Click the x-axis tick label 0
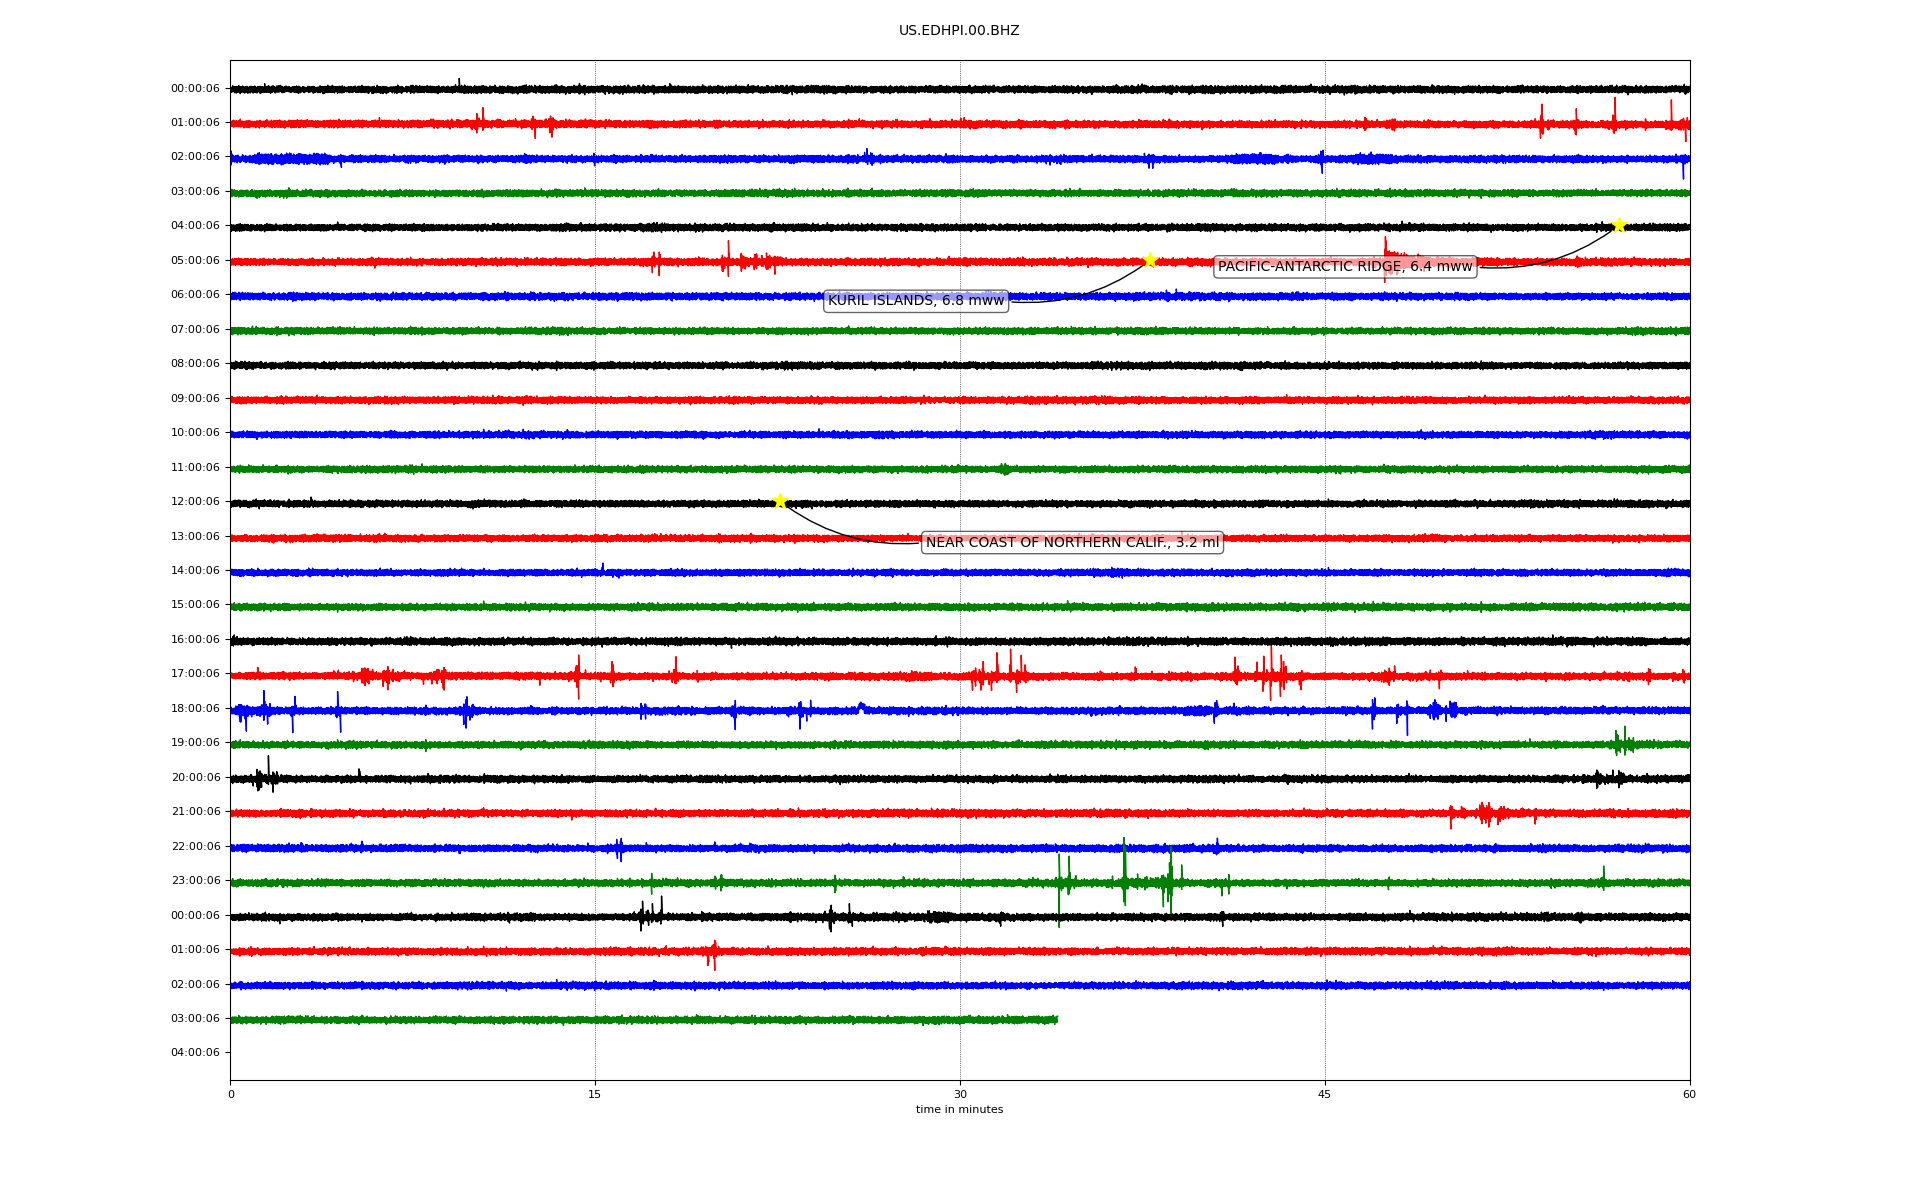1920x1200 pixels. pyautogui.click(x=231, y=1094)
